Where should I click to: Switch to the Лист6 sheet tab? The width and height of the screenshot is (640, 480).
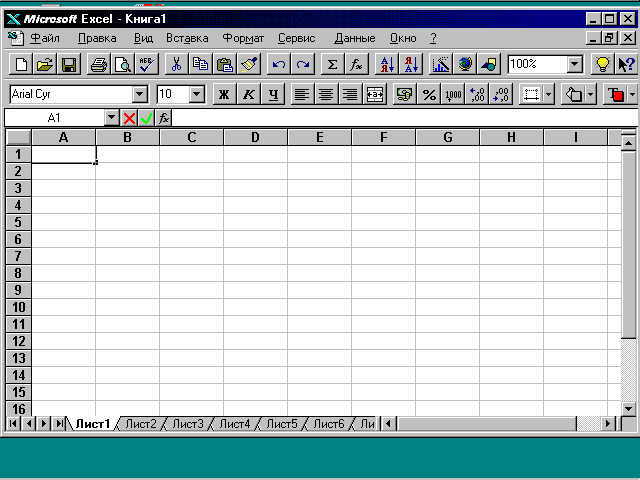pos(329,424)
